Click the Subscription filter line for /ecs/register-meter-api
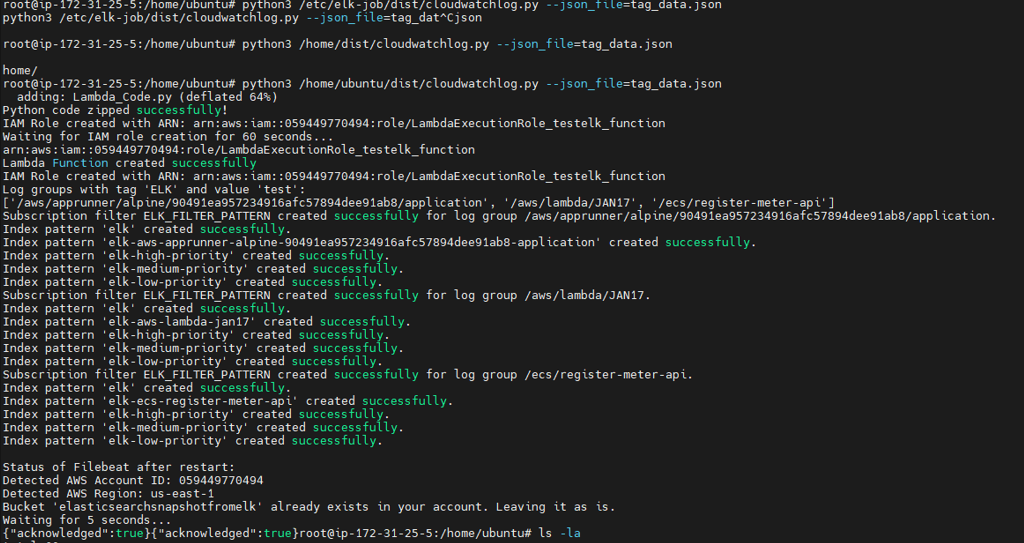The height and width of the screenshot is (543, 1024). (347, 374)
